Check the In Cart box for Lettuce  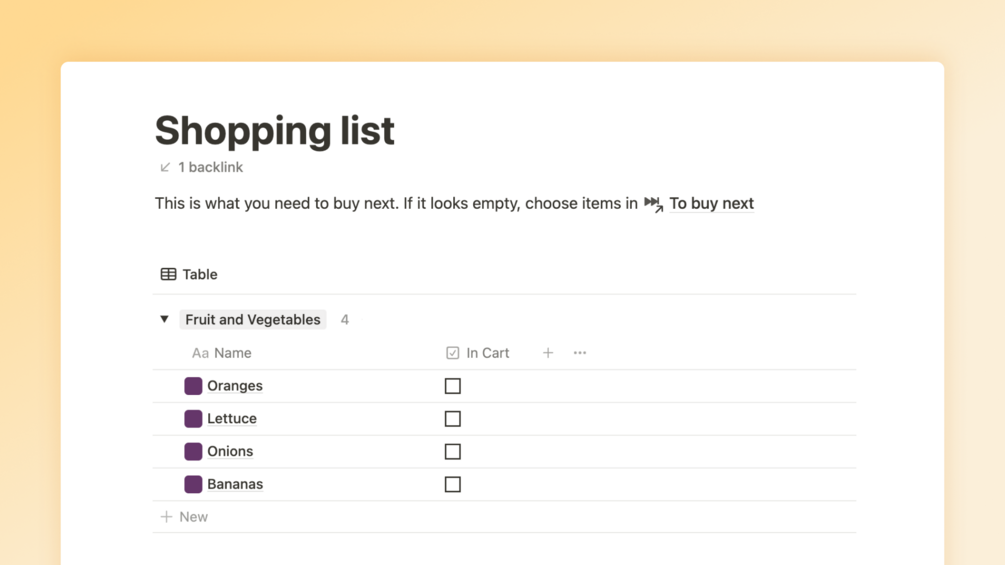pyautogui.click(x=453, y=419)
